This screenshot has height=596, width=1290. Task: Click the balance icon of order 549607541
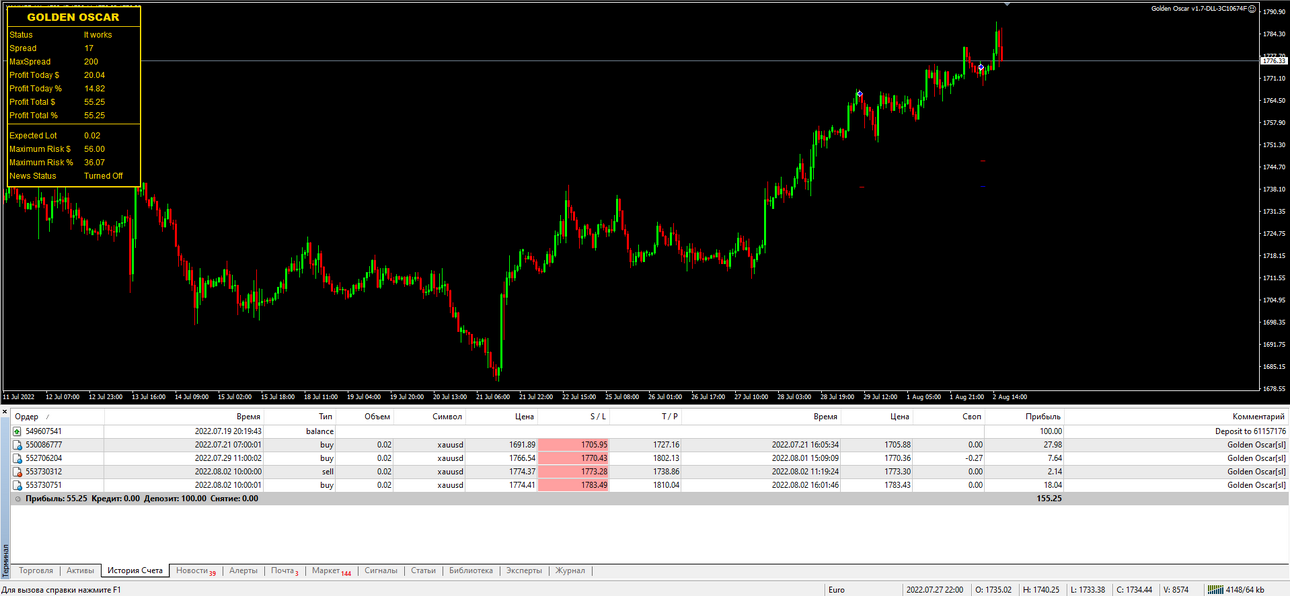click(x=17, y=431)
